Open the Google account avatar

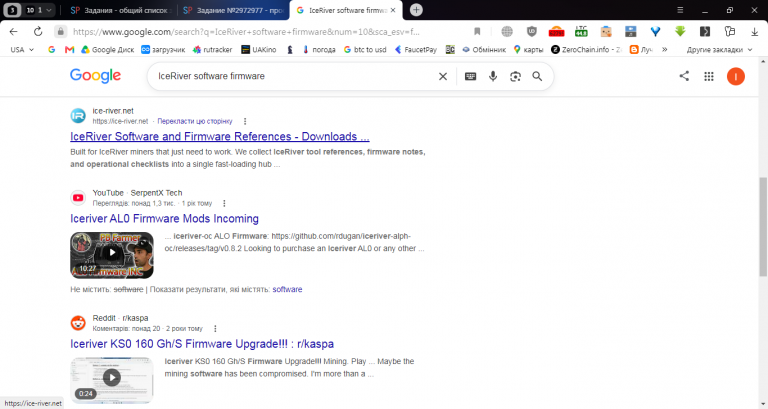735,76
